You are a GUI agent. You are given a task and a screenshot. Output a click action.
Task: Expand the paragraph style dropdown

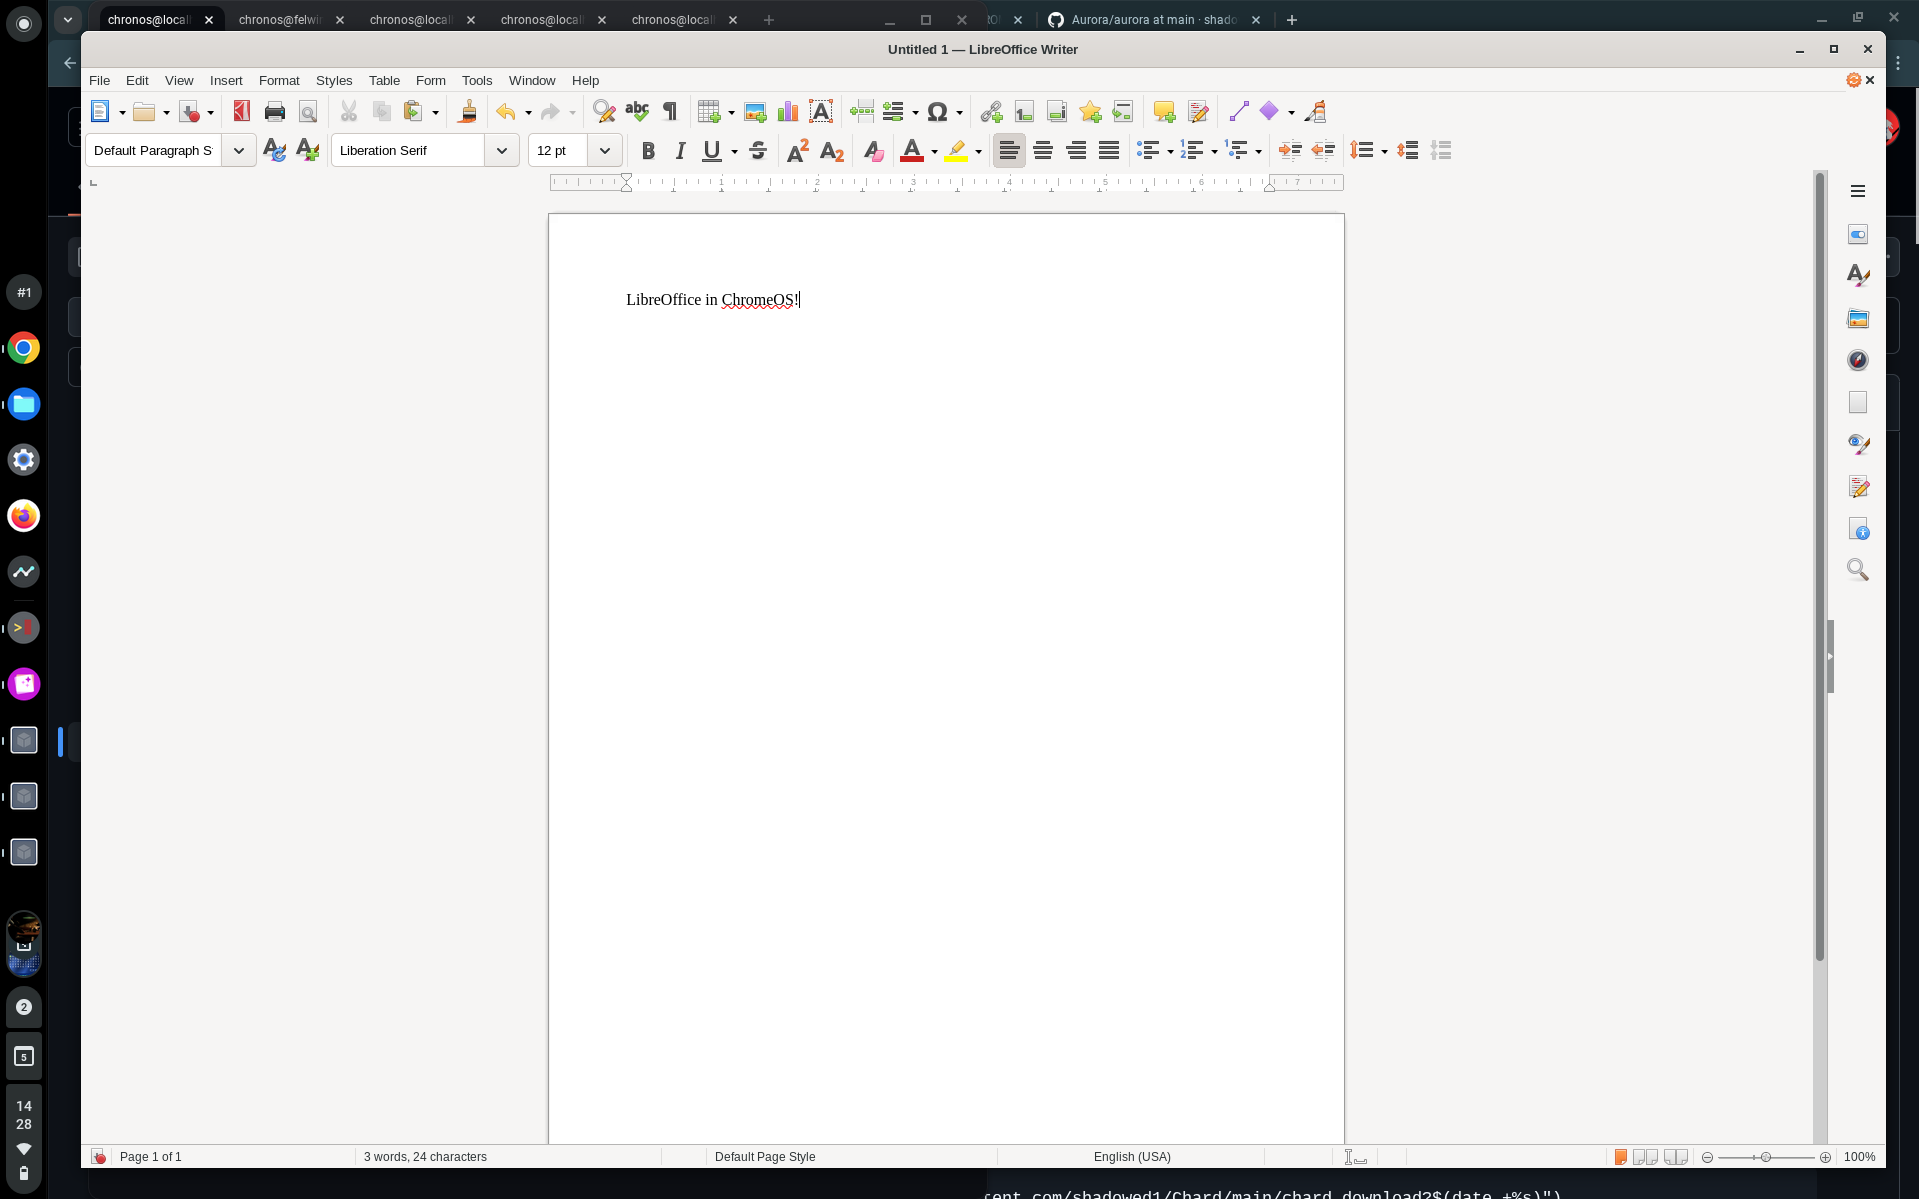point(239,151)
